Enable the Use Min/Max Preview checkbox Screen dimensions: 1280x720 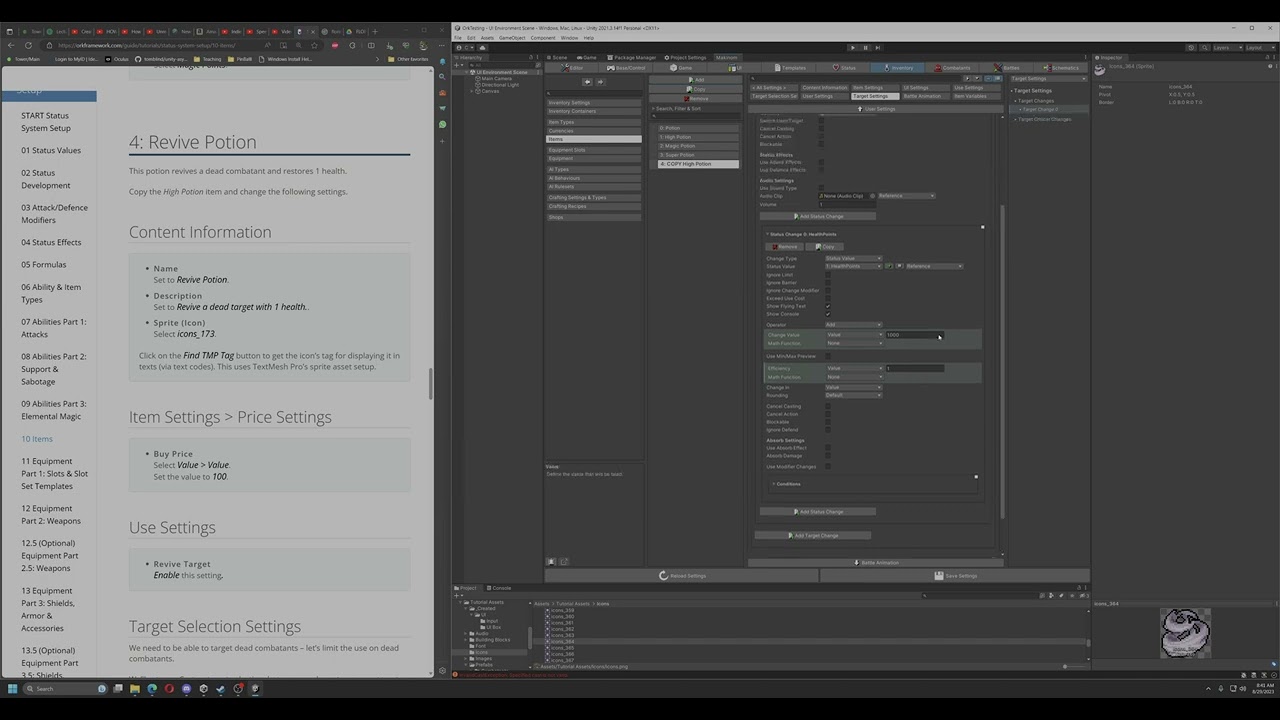(828, 356)
